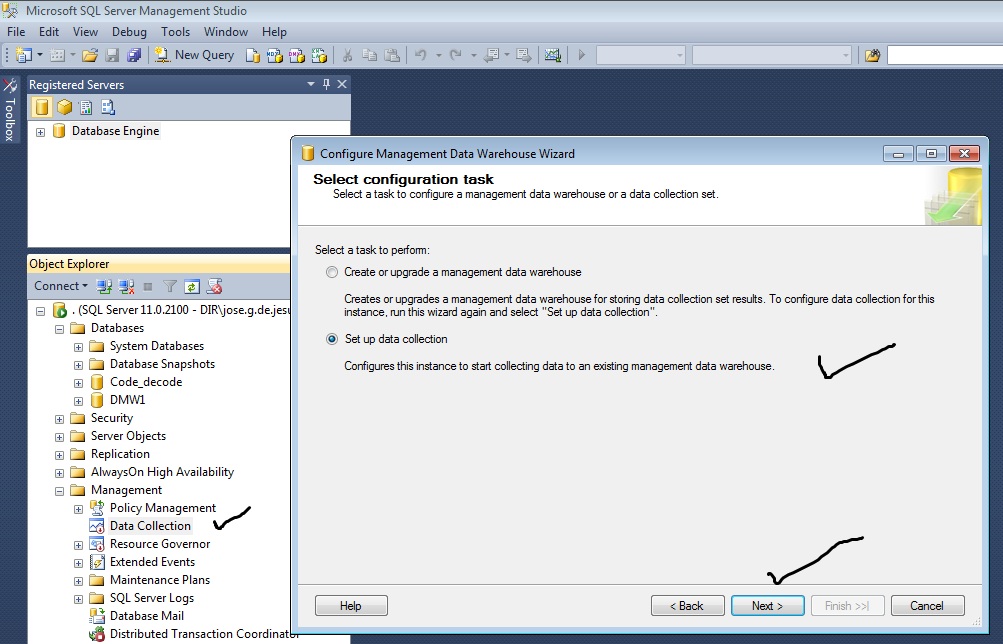Select the SQL Server Logs tree item
The image size is (1003, 644).
point(152,598)
